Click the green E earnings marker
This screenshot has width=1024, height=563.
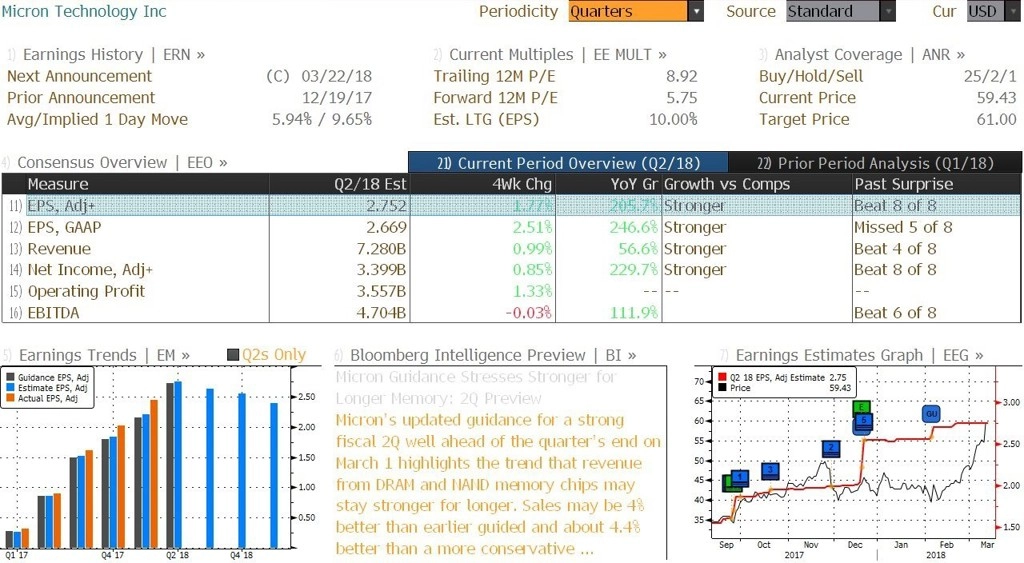(862, 408)
